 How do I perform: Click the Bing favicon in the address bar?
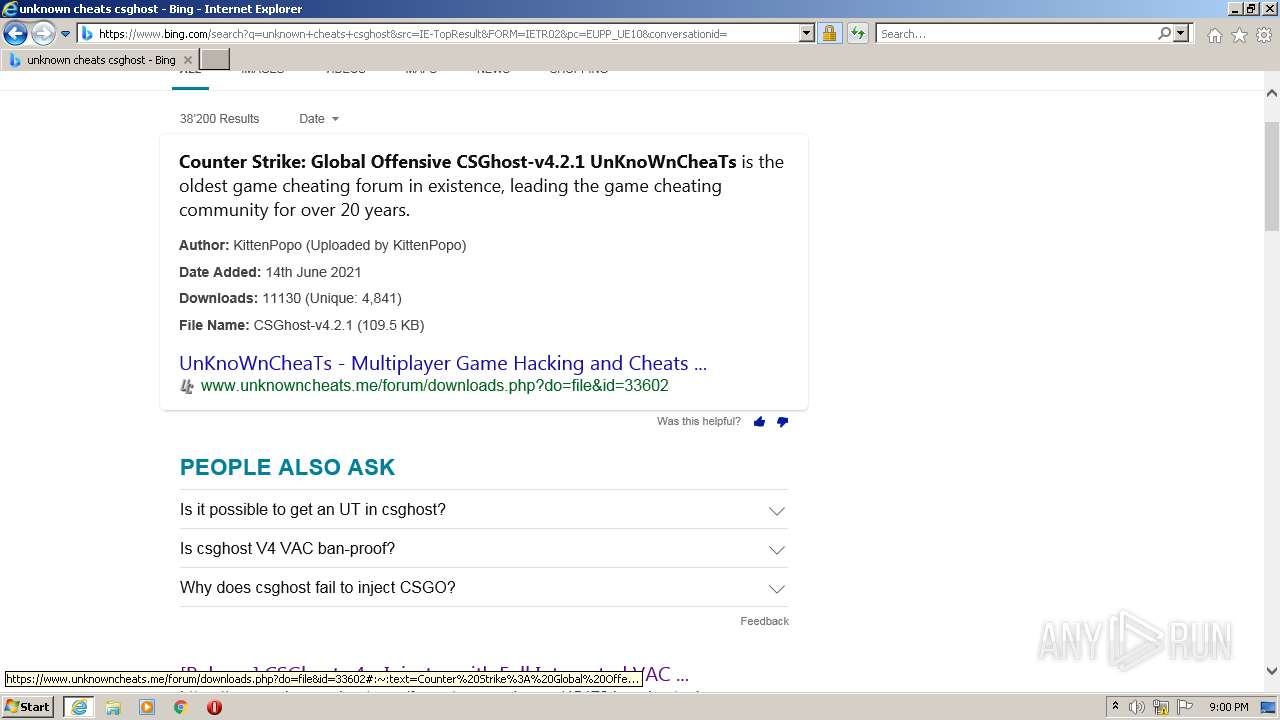(87, 34)
